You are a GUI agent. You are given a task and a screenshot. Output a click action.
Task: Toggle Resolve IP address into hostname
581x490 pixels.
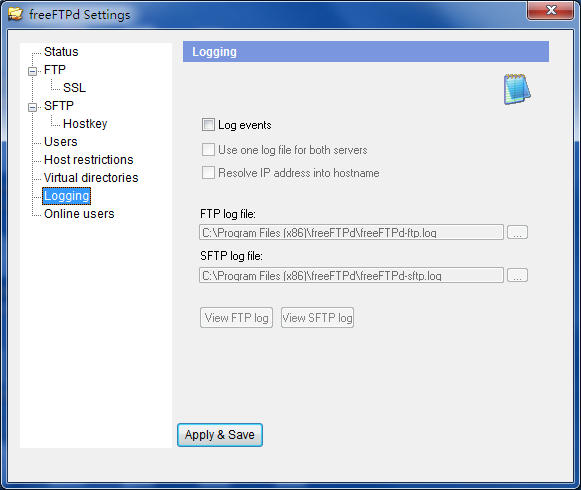pos(208,172)
